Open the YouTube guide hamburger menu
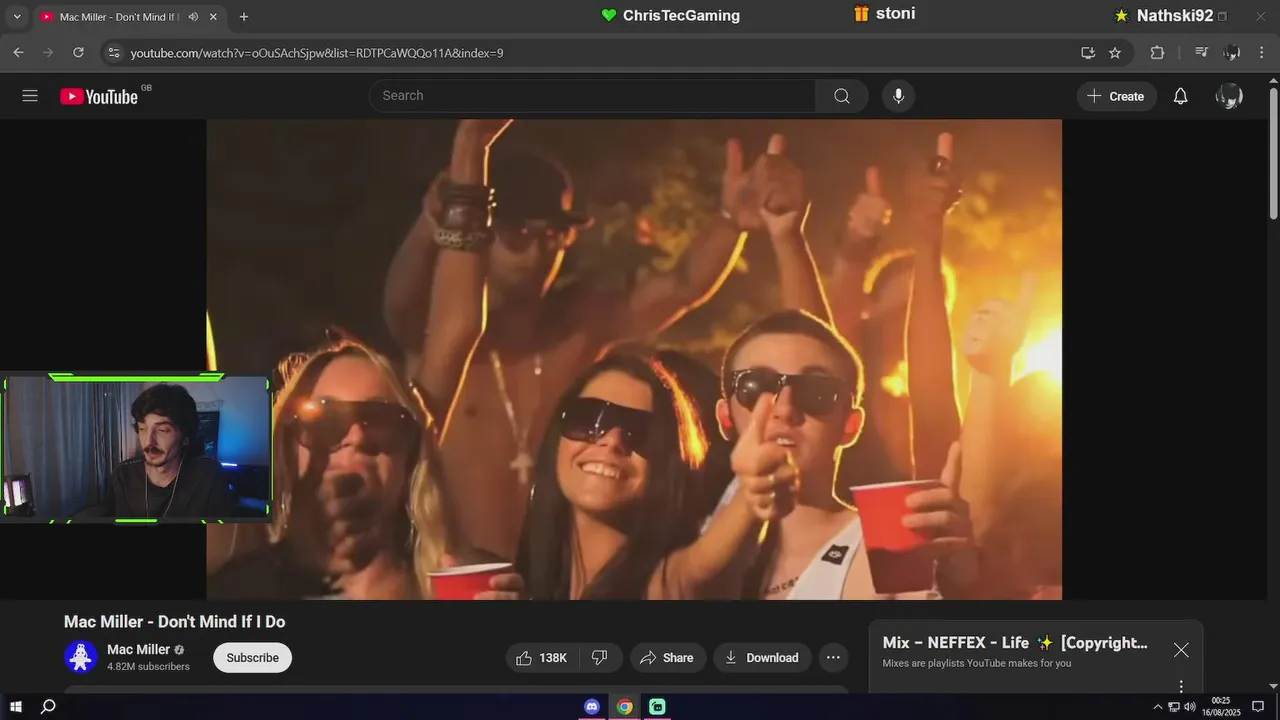This screenshot has height=720, width=1280. 30,96
